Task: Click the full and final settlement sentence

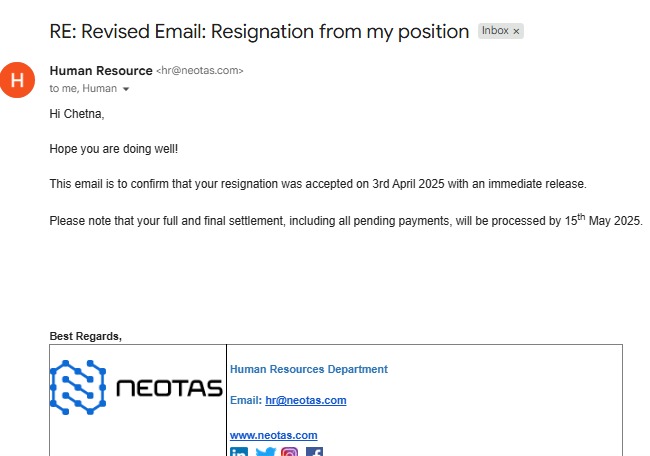Action: [345, 220]
